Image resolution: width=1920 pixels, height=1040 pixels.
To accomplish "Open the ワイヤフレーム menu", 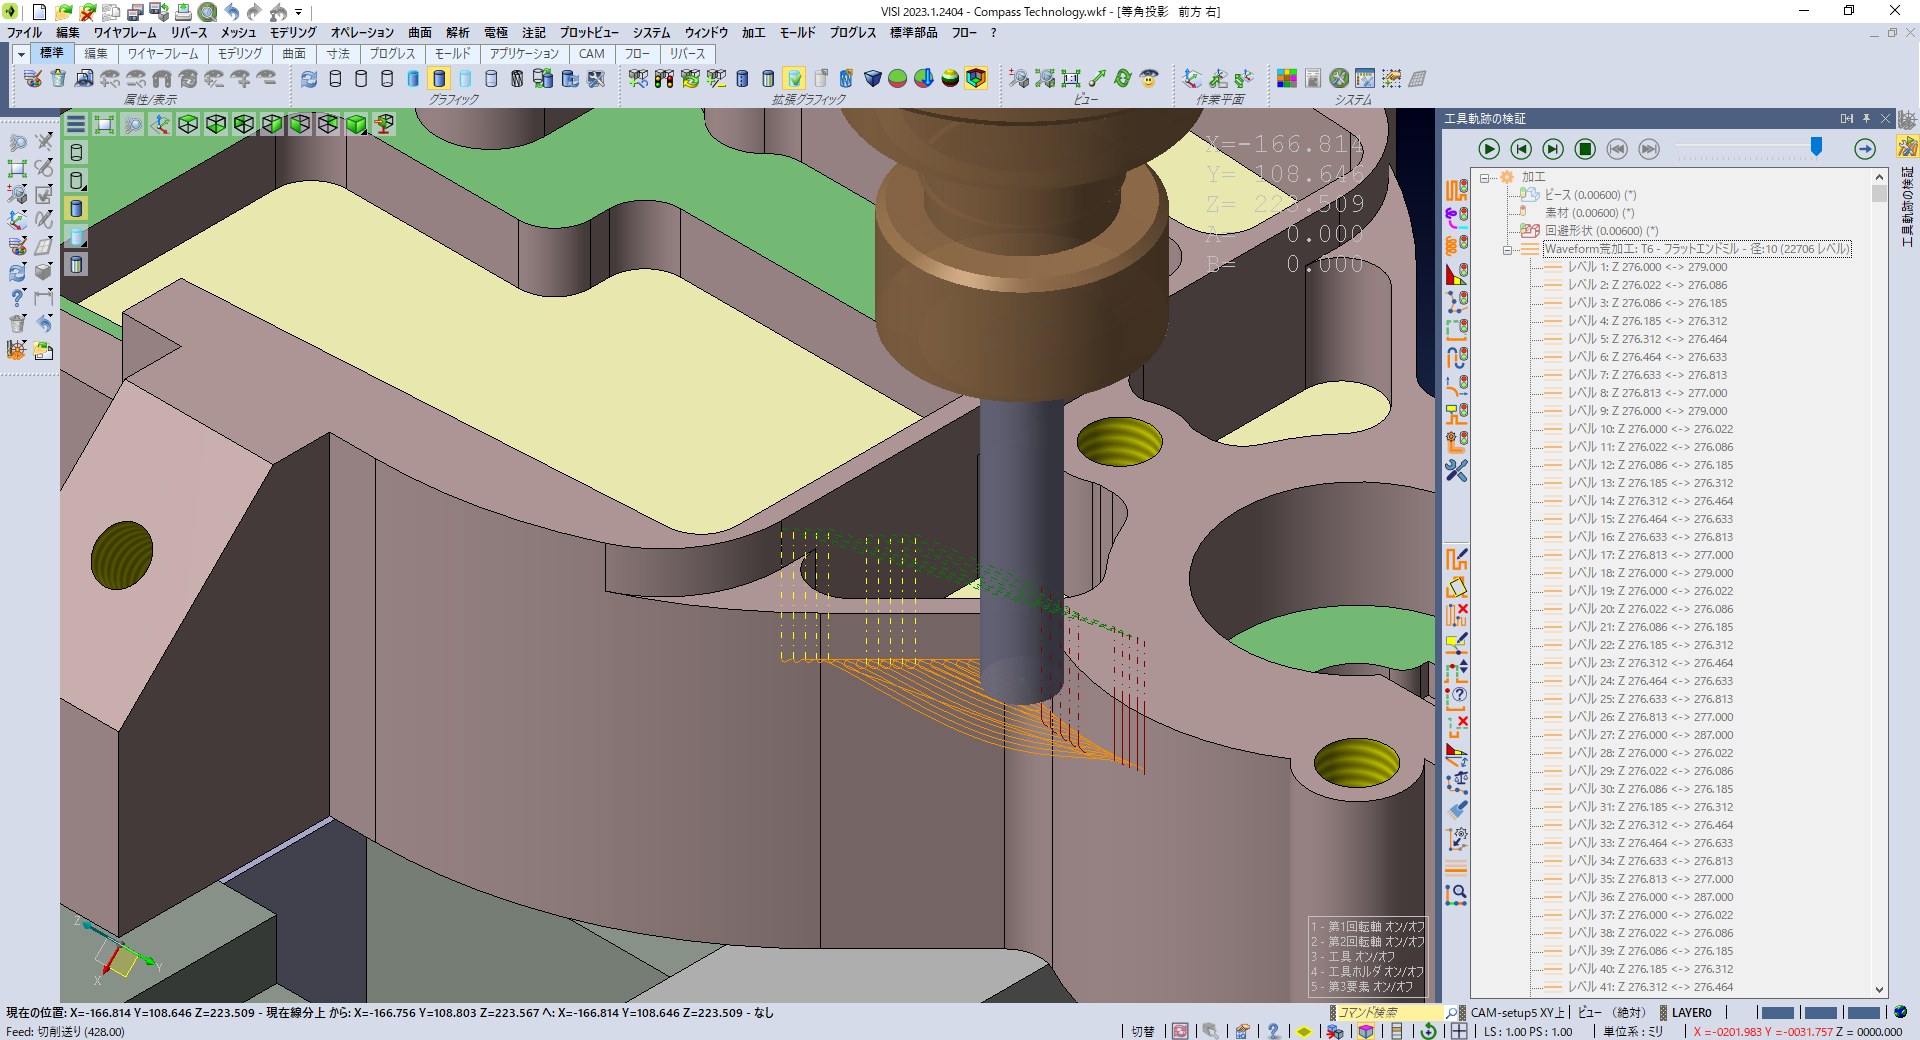I will pos(125,33).
